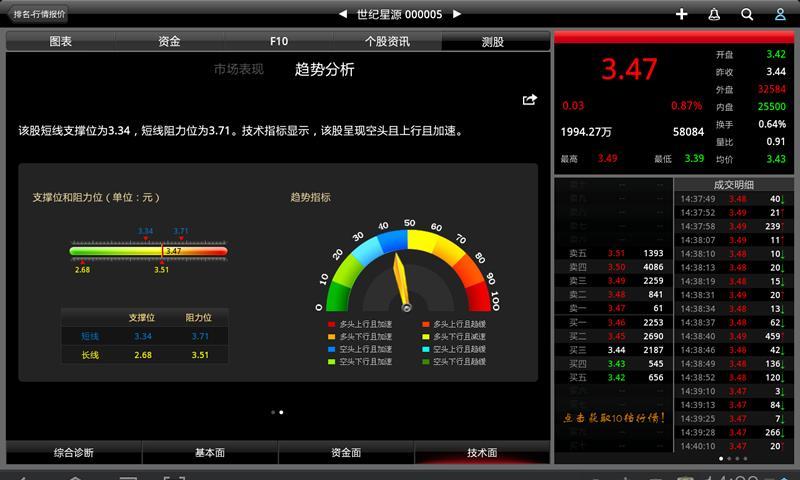The image size is (800, 480).
Task: Click the 支撑位 column header
Action: tap(142, 317)
